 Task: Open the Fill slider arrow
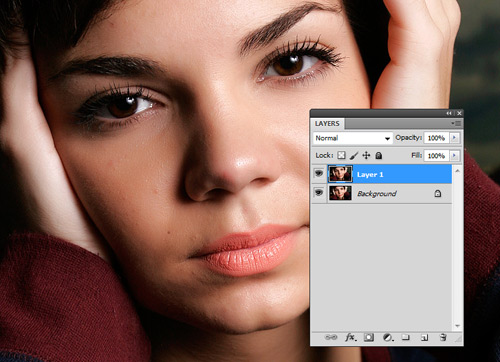point(455,156)
